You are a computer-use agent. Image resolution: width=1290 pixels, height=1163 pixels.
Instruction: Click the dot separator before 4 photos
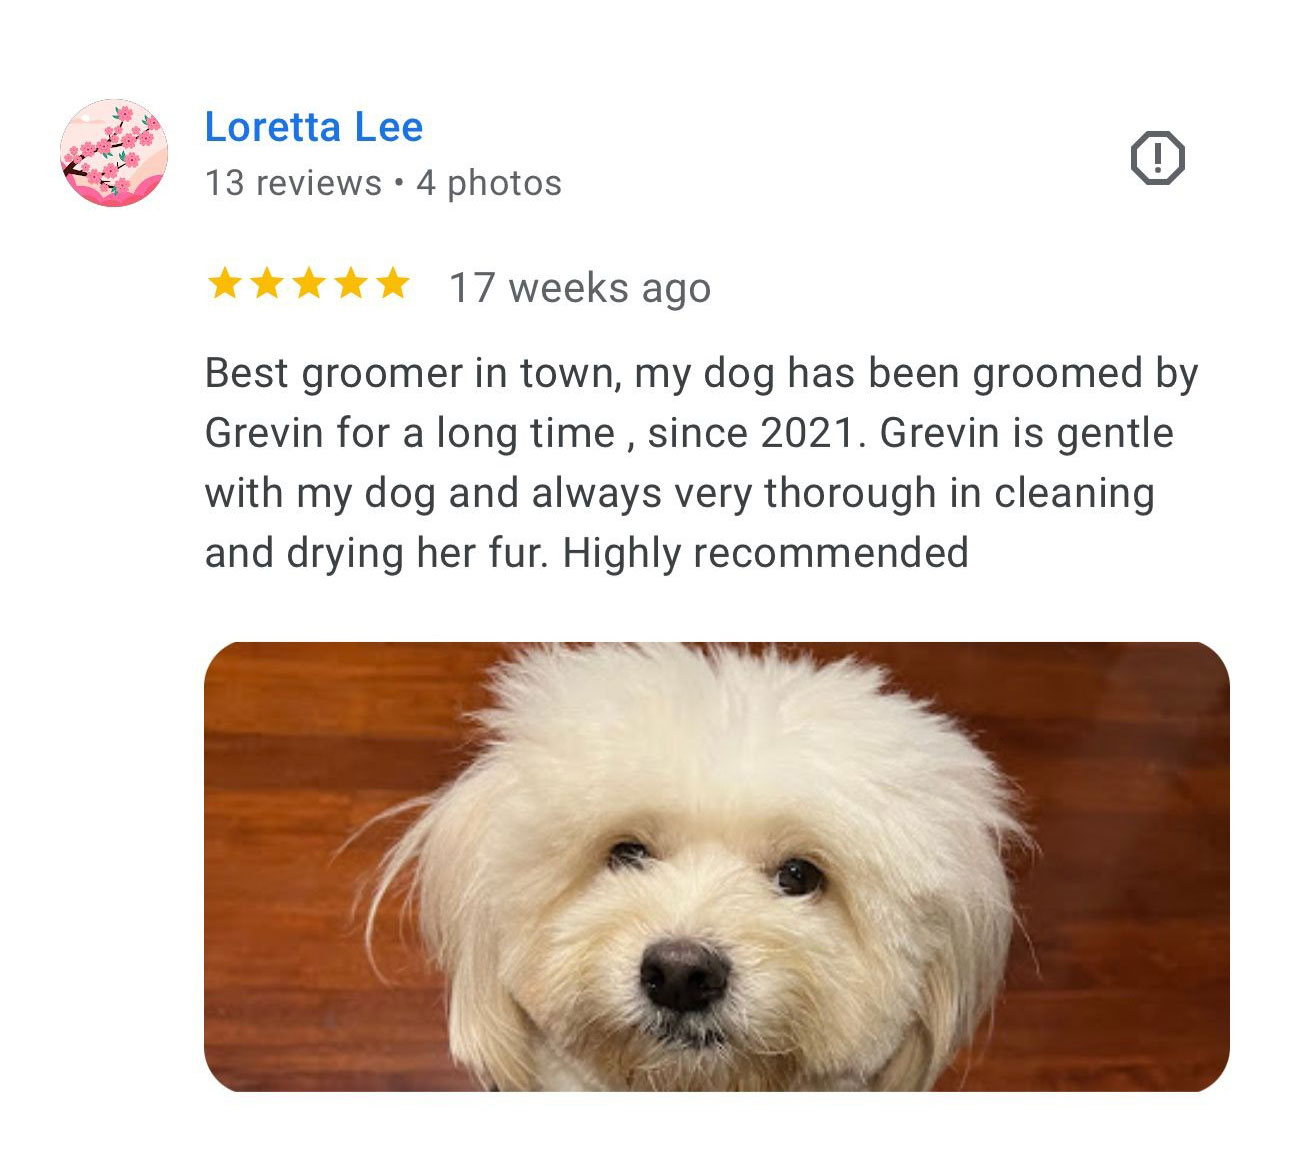point(399,183)
